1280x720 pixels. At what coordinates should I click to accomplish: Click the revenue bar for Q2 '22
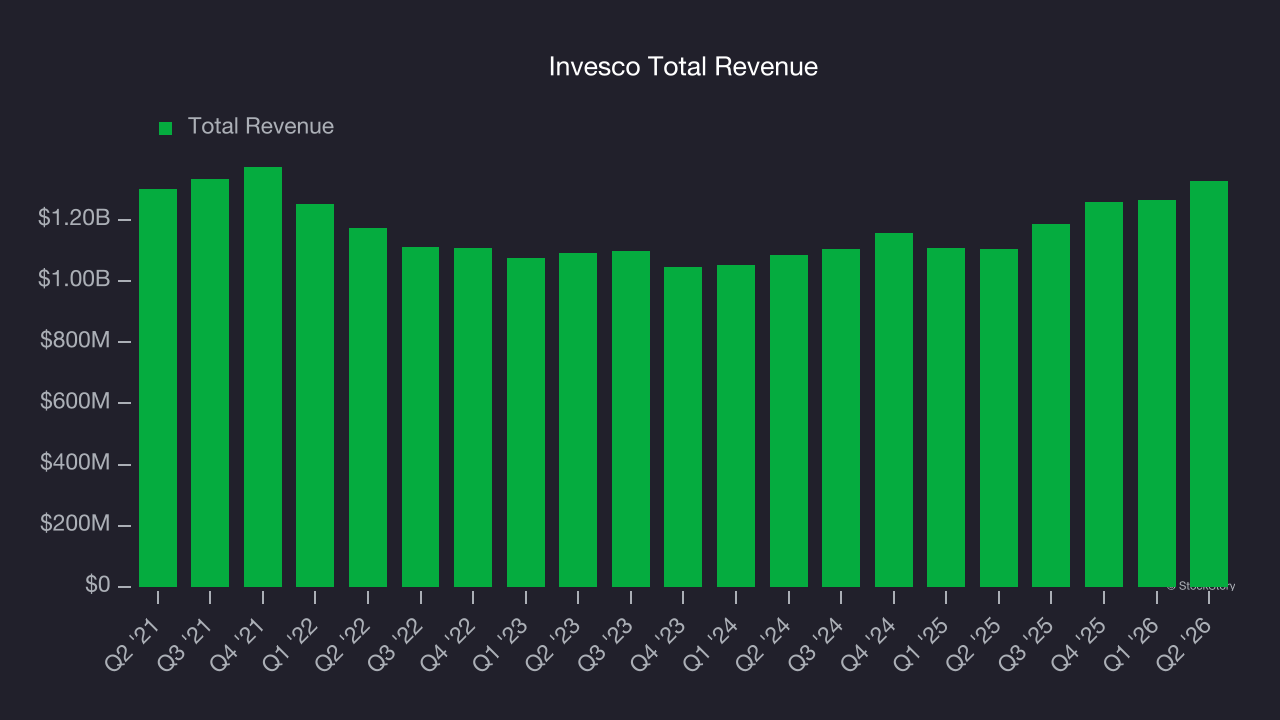click(368, 408)
